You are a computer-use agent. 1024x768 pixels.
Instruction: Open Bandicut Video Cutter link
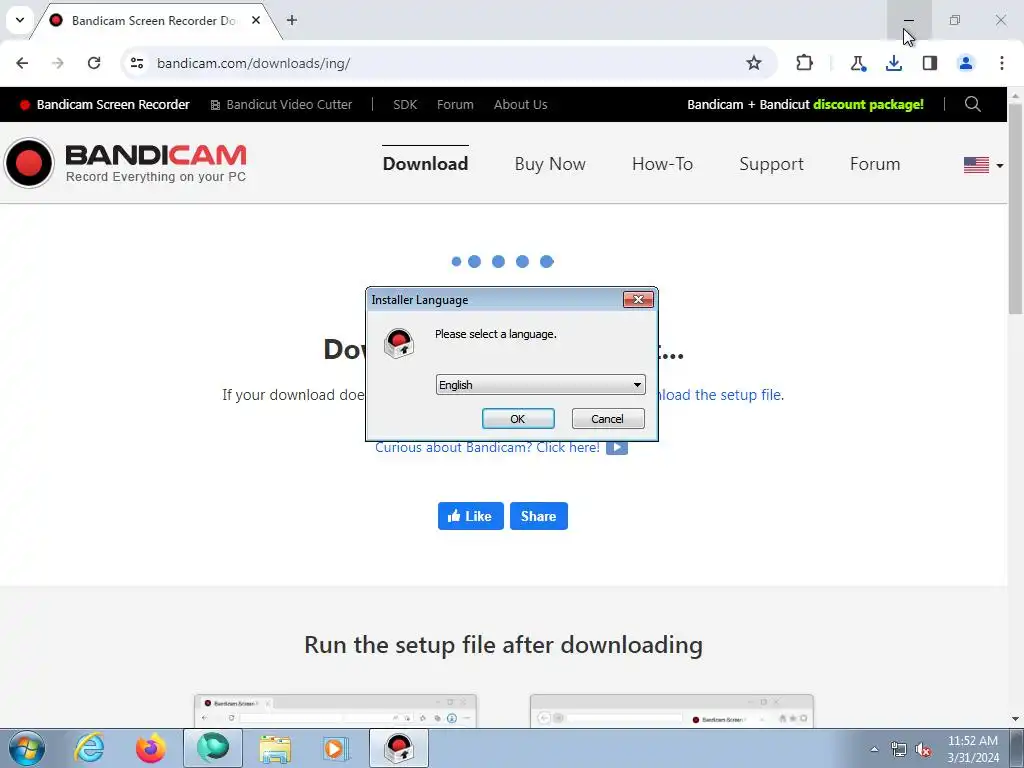(x=281, y=104)
